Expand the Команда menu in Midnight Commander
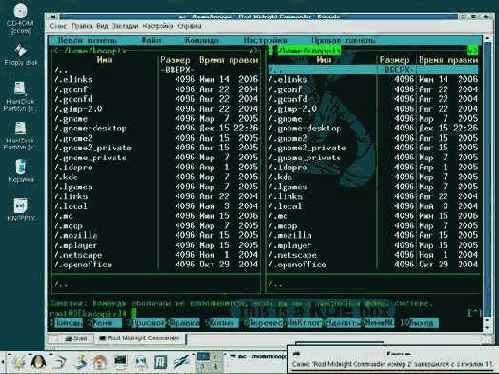 (x=202, y=41)
